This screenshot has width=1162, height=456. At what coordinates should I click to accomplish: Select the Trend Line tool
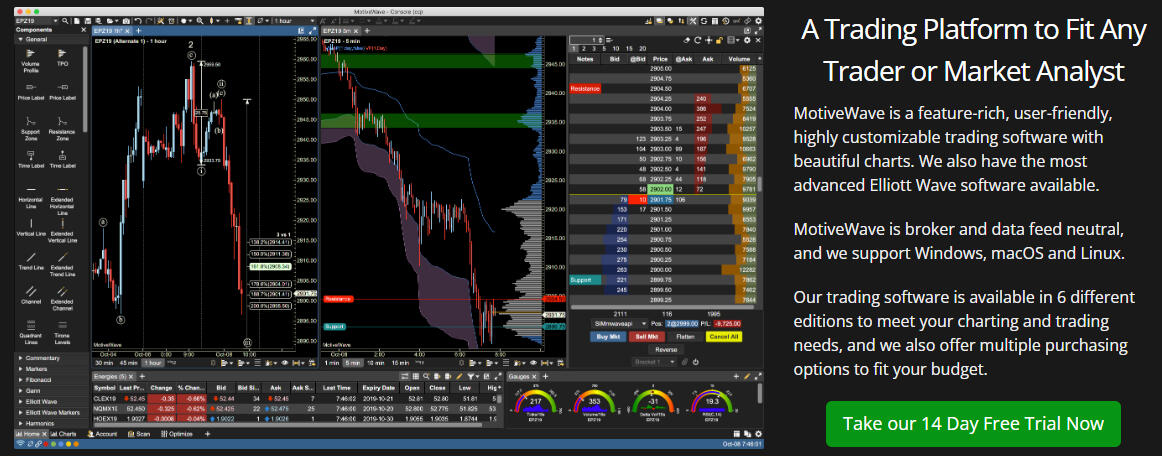(x=30, y=260)
